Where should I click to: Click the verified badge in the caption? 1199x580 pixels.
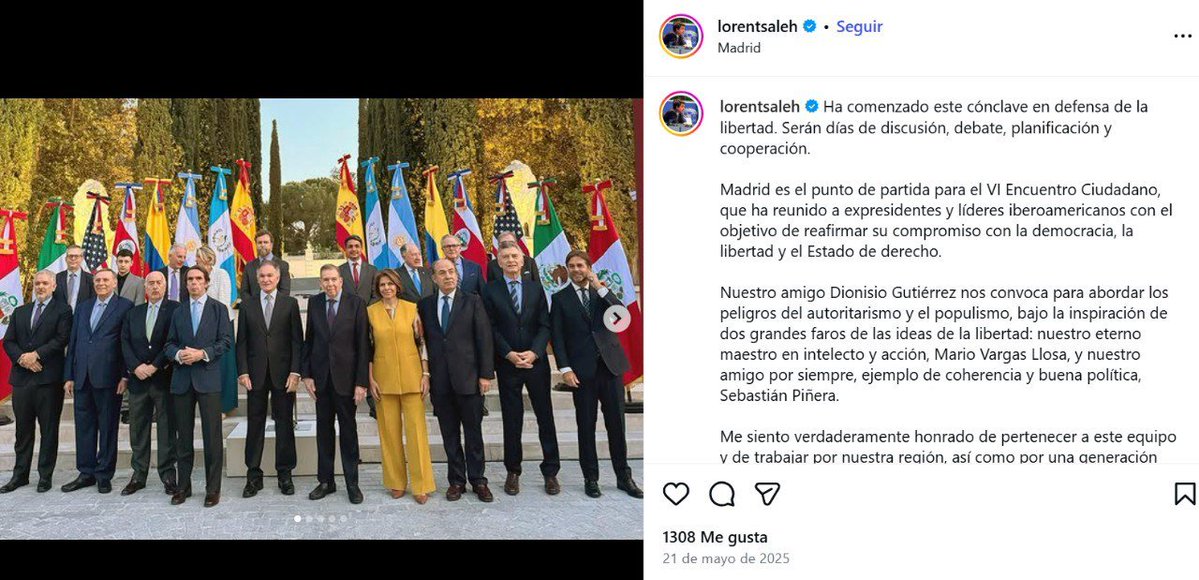point(811,106)
